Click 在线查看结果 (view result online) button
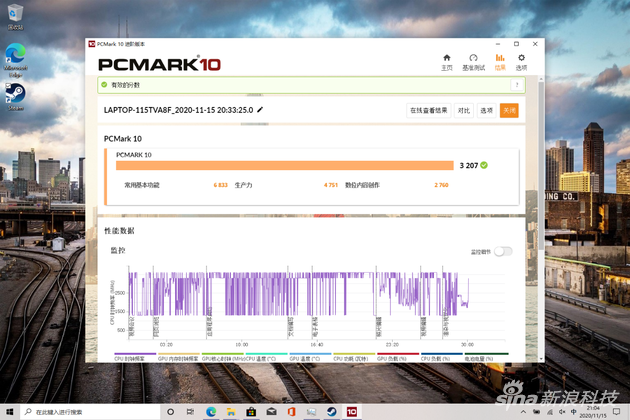The height and width of the screenshot is (420, 630). 429,111
